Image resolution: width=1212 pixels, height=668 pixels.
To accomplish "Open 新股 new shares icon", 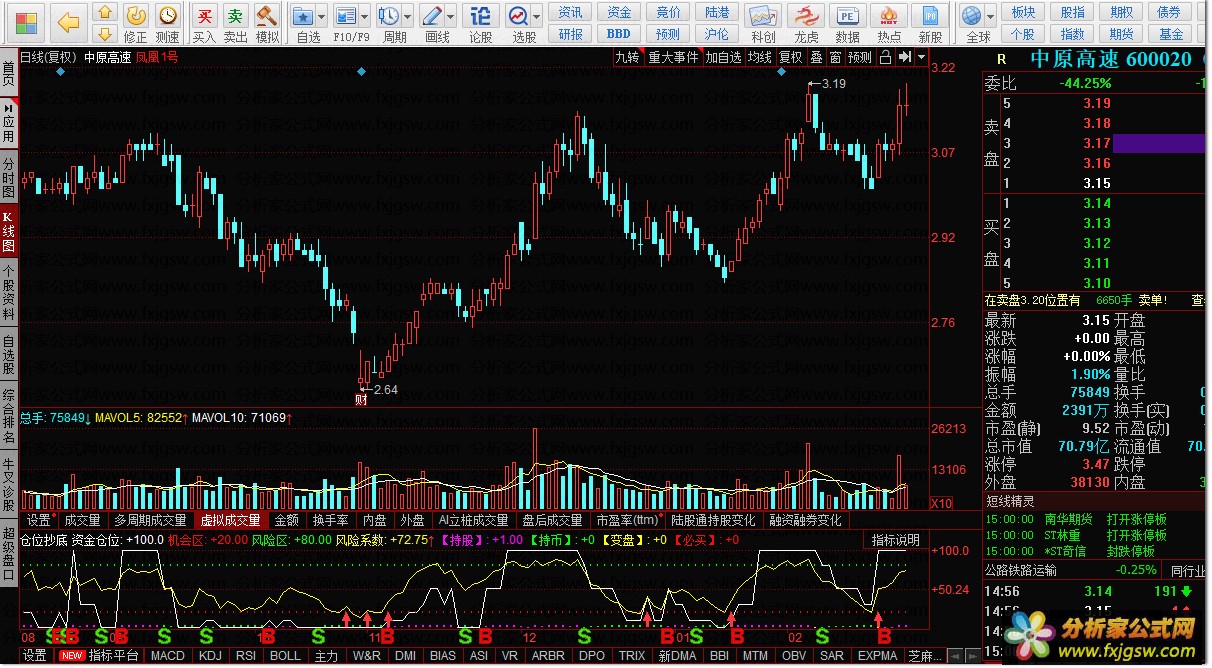I will point(931,23).
